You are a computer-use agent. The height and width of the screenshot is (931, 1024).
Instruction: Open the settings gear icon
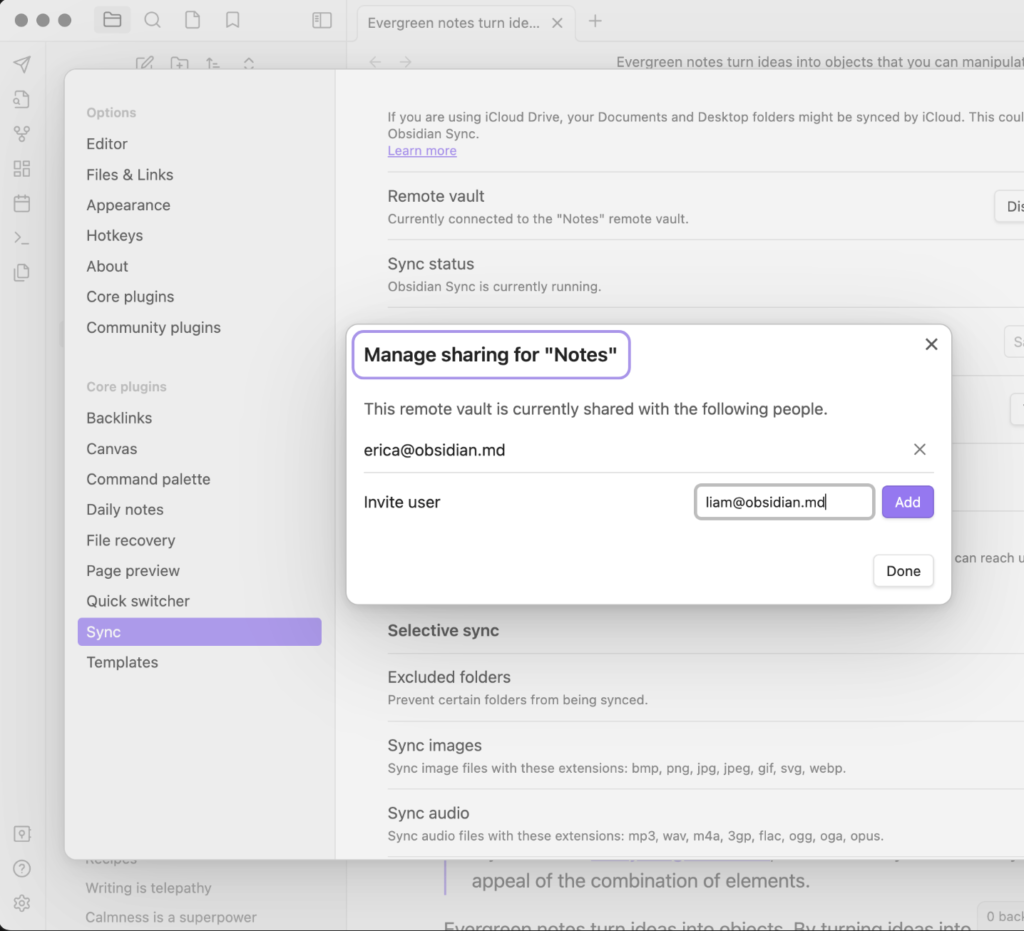[x=22, y=903]
